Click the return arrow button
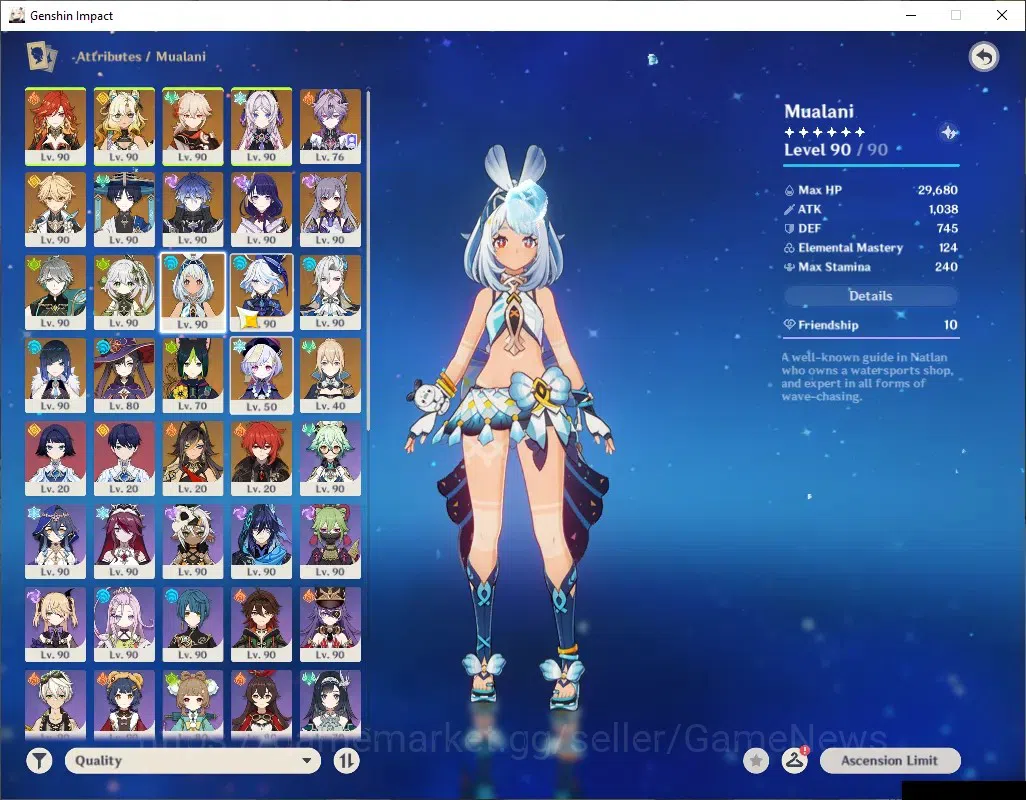The image size is (1026, 800). coord(983,57)
